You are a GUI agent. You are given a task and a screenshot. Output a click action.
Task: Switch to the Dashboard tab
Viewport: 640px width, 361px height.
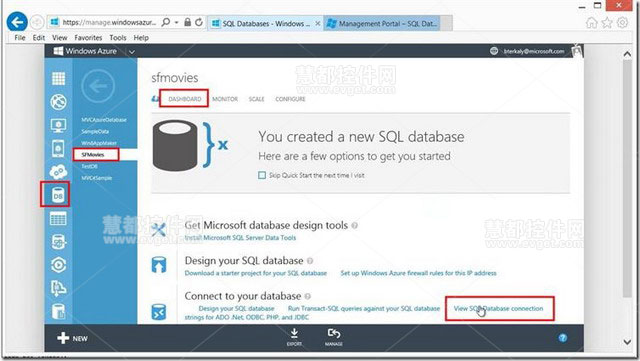click(x=184, y=99)
